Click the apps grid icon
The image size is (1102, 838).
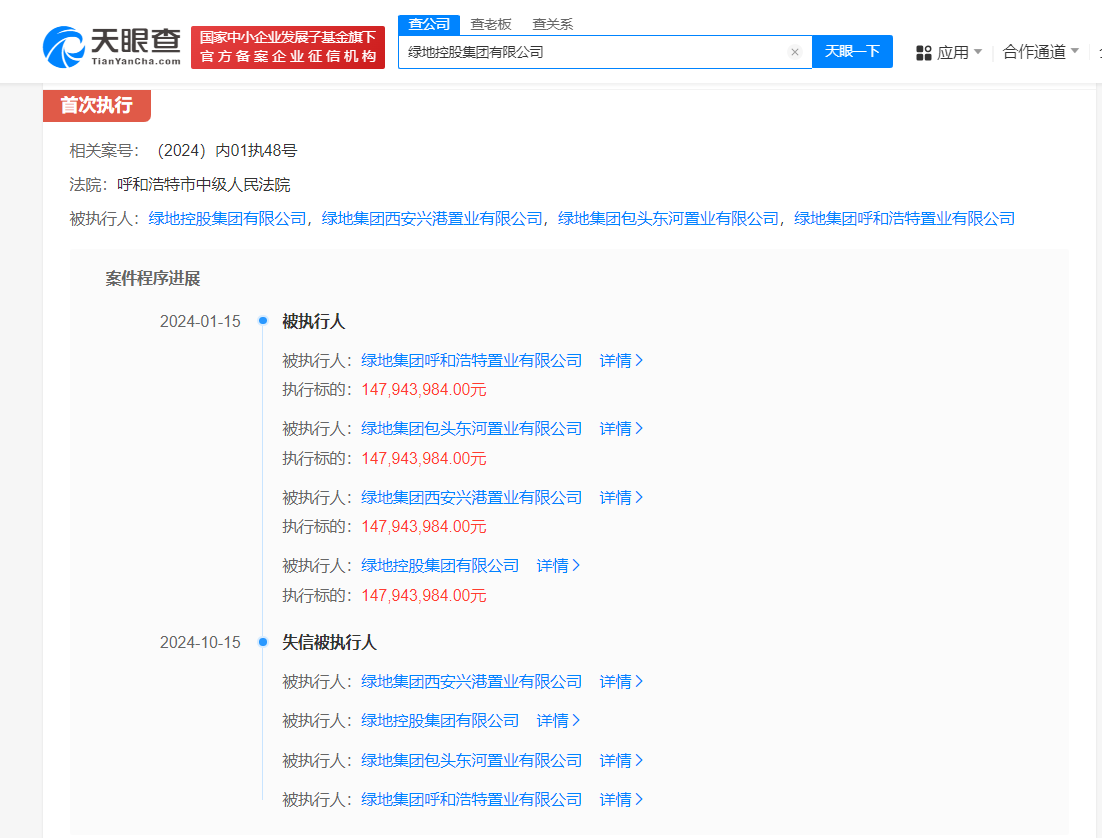(923, 53)
